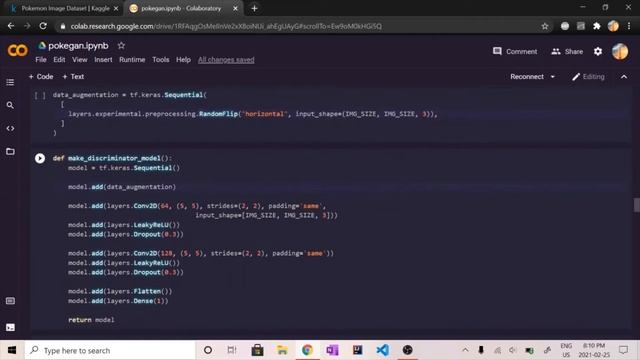This screenshot has height=360, width=640.
Task: Open Chrome profile avatar in toolbar
Action: pyautogui.click(x=613, y=26)
